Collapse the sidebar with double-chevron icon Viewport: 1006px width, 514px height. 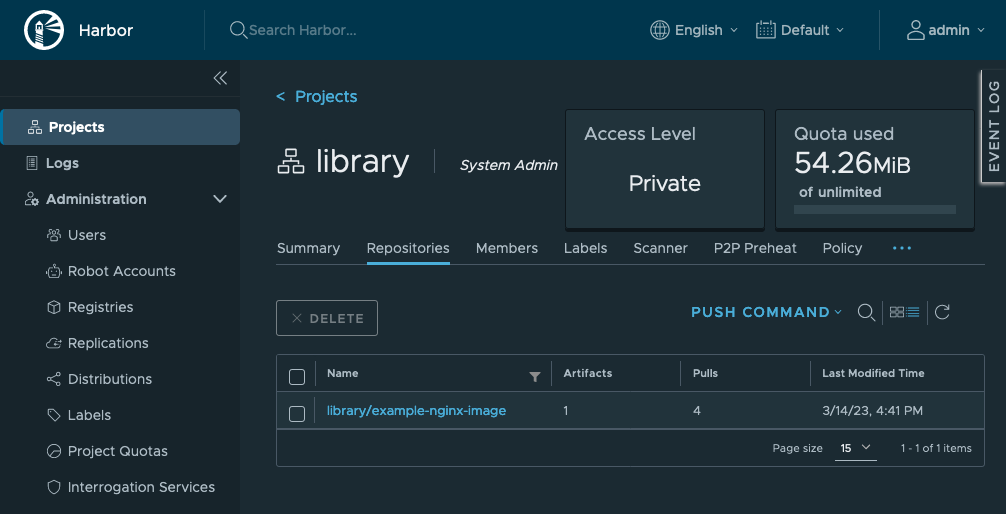click(220, 78)
